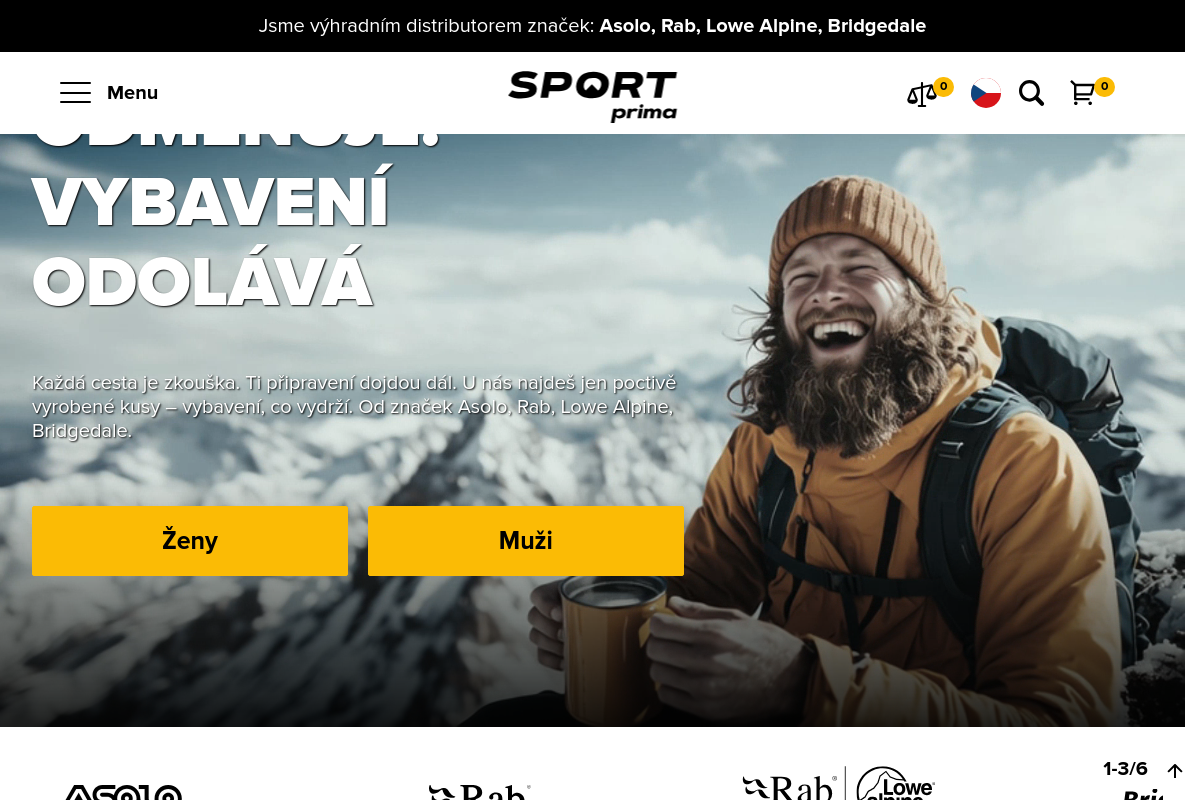Viewport: 1200px width, 800px height.
Task: Open the search magnifier icon
Action: coord(1031,93)
